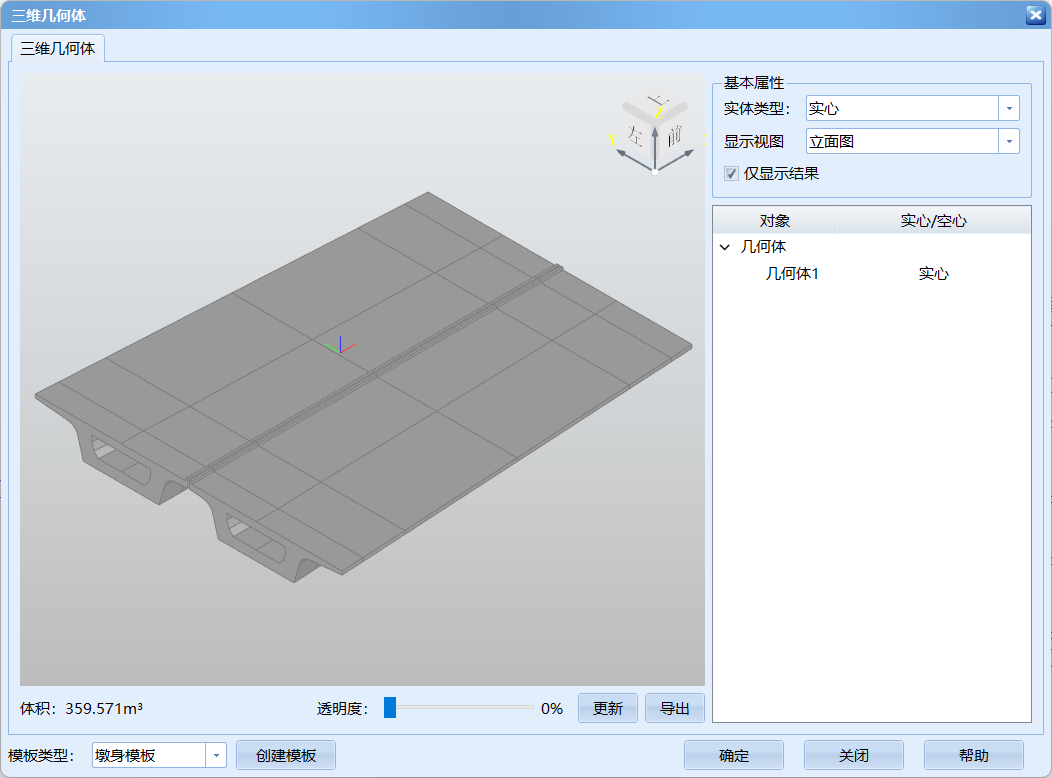The image size is (1052, 778).
Task: Toggle the 实心 state of 几何体1
Action: coord(933,273)
